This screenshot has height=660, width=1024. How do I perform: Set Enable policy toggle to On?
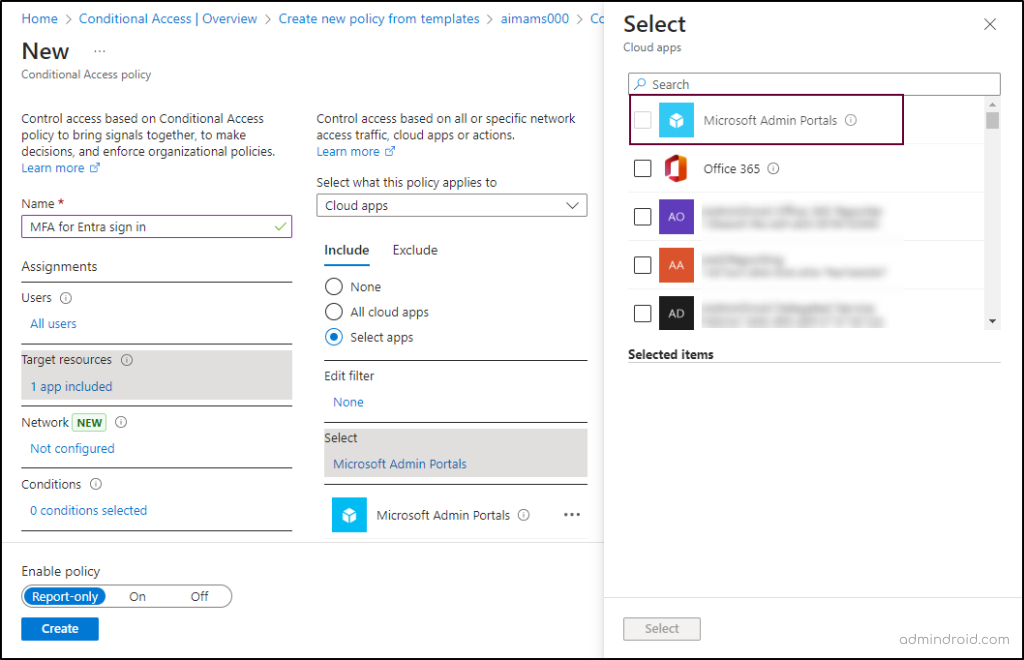coord(137,597)
